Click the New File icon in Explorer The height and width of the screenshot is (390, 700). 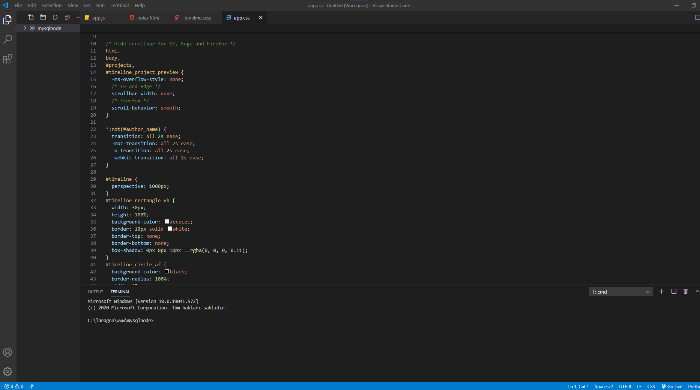[x=31, y=17]
